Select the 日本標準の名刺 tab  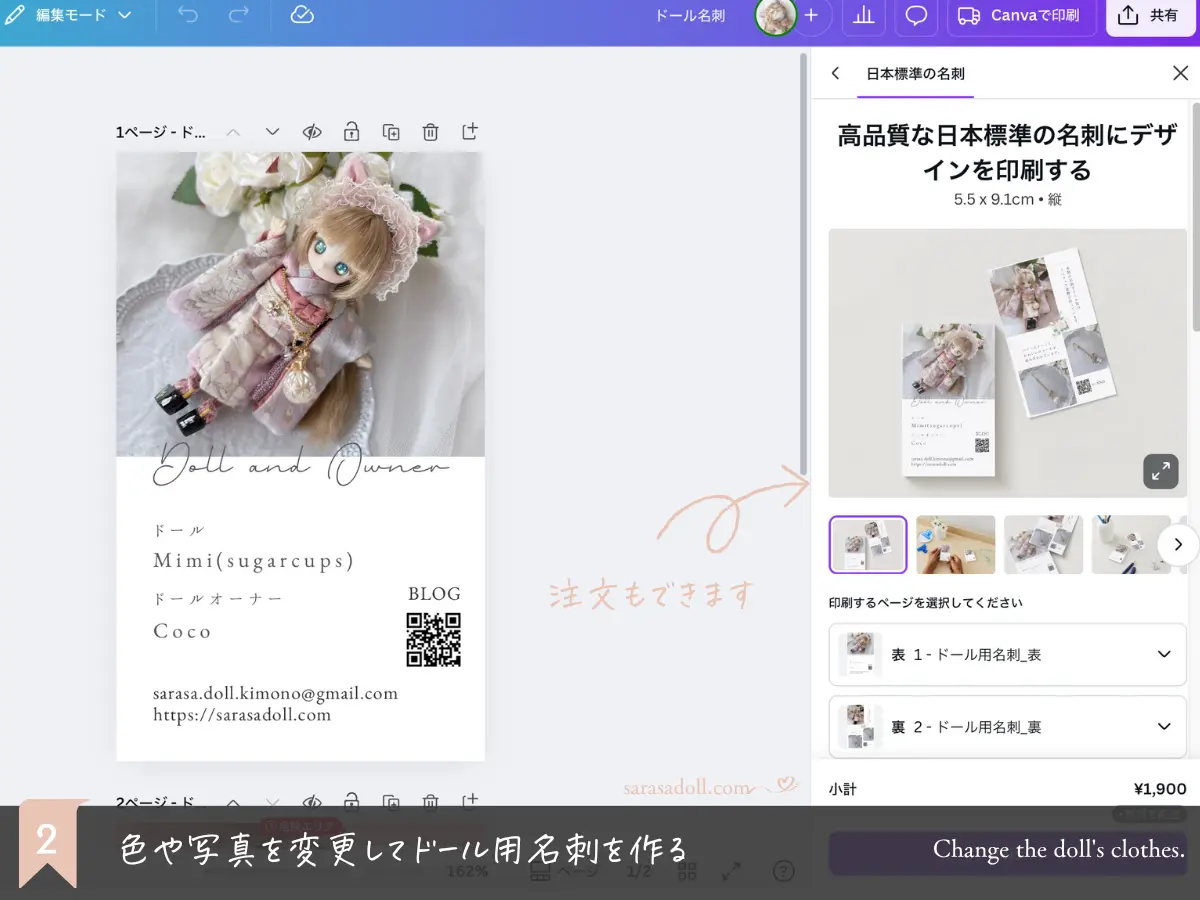click(915, 73)
